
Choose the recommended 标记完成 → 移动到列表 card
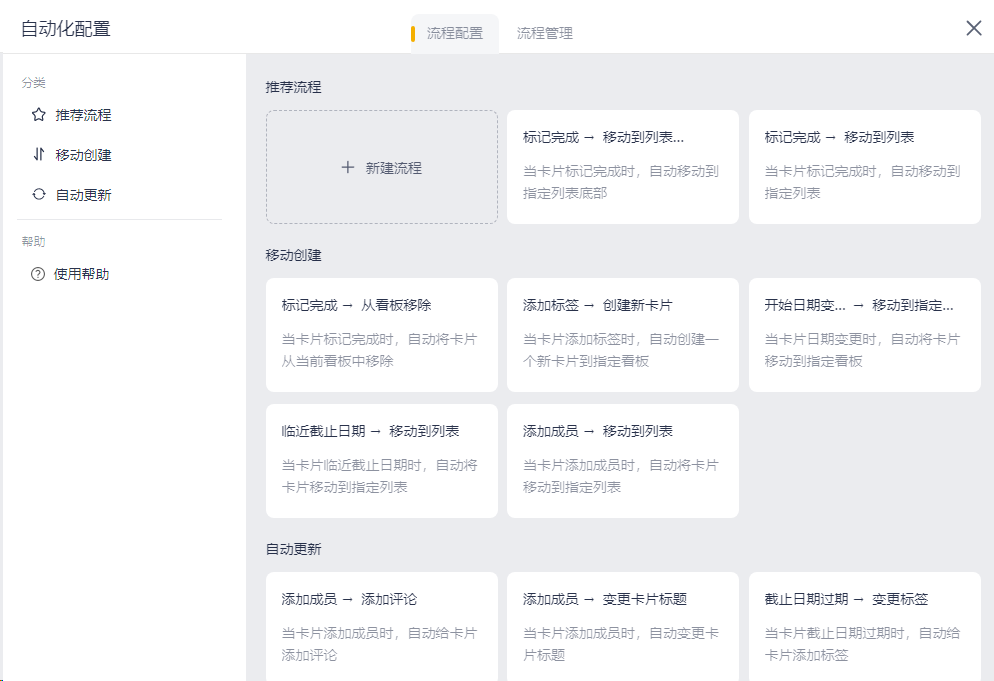click(864, 166)
